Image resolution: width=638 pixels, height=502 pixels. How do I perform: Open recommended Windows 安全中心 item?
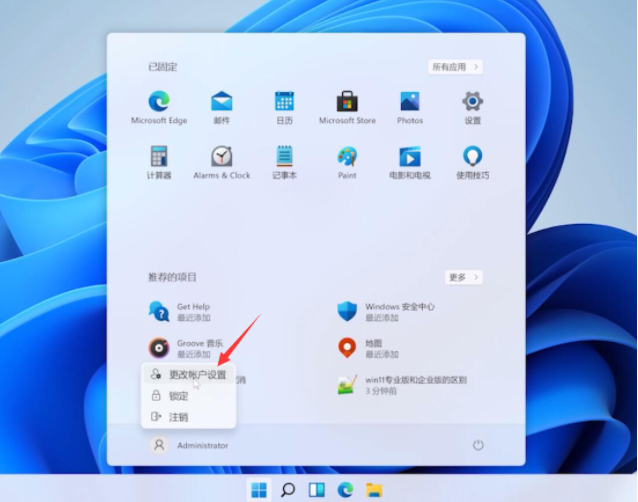click(x=398, y=311)
